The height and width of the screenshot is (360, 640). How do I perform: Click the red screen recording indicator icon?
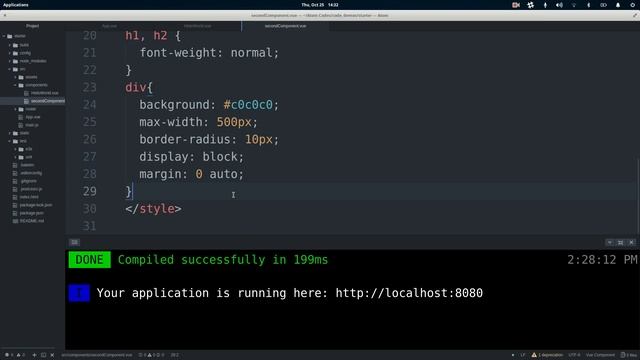[516, 5]
